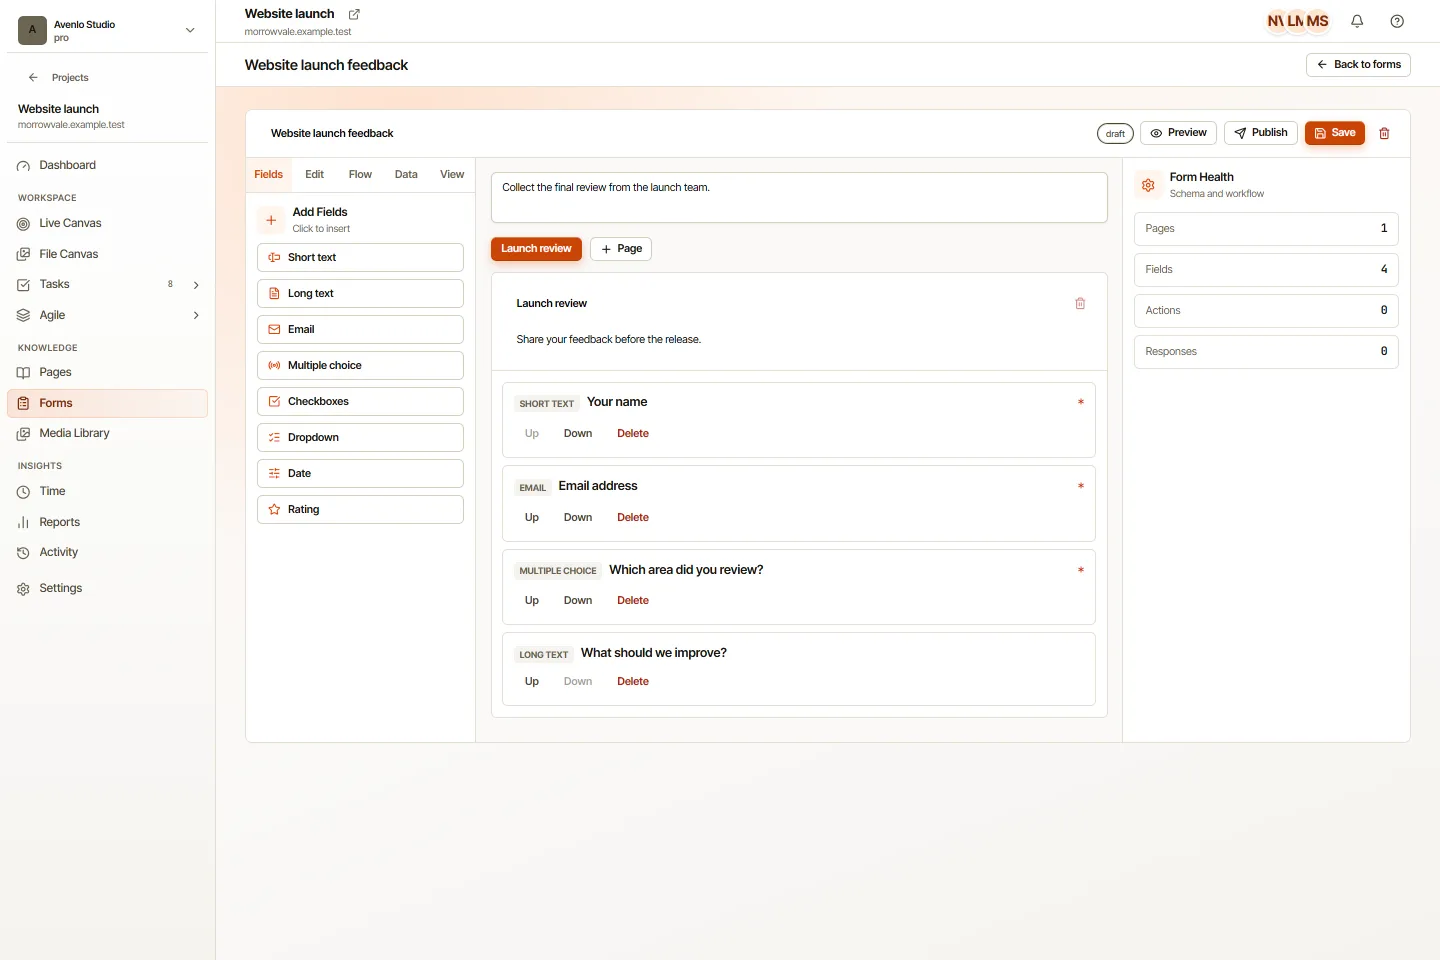This screenshot has width=1440, height=960.
Task: Open Activity in the sidebar
Action: (x=107, y=552)
